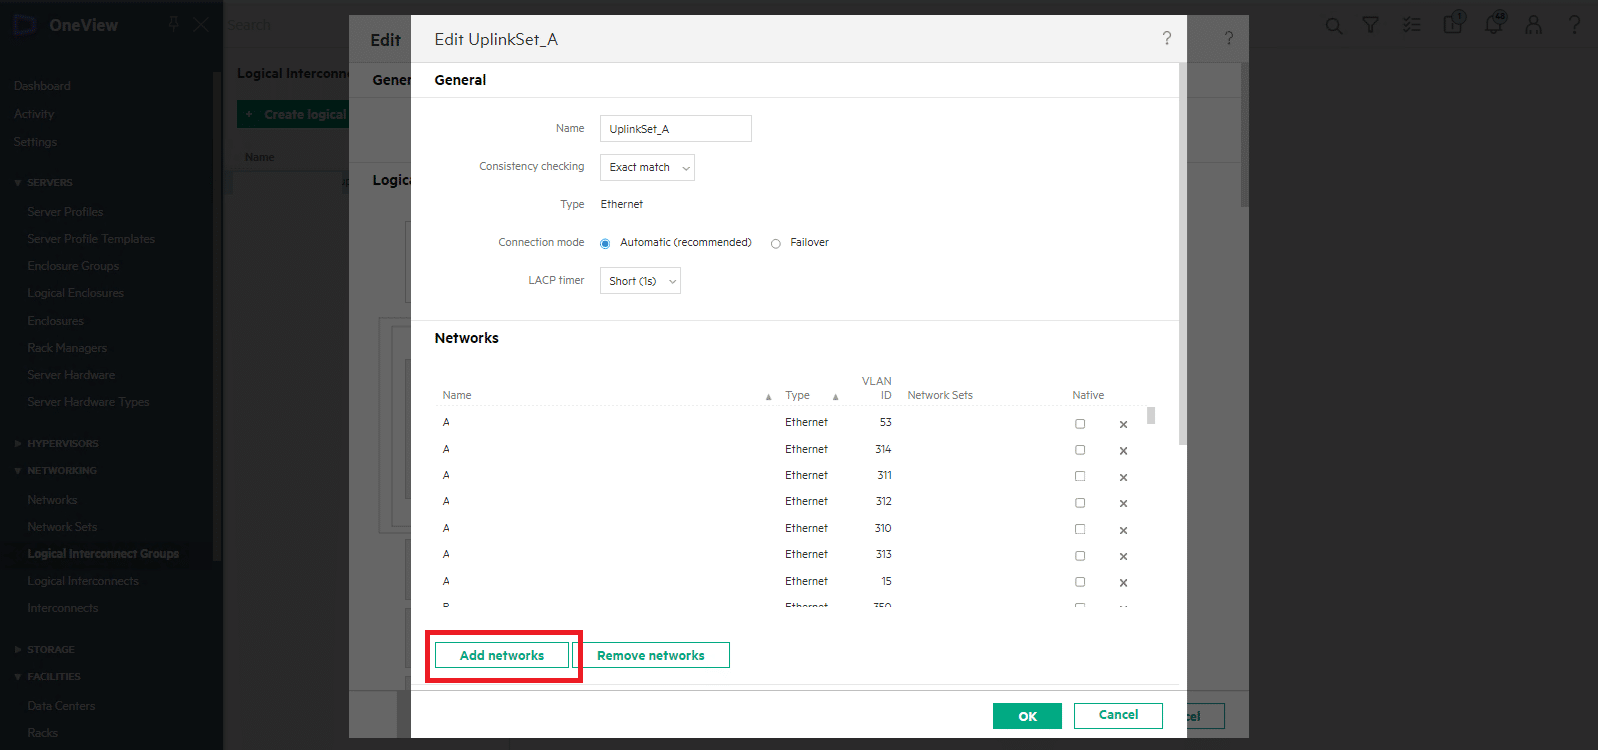This screenshot has width=1598, height=750.
Task: Cancel the Edit UplinkSet_A dialog
Action: [1118, 715]
